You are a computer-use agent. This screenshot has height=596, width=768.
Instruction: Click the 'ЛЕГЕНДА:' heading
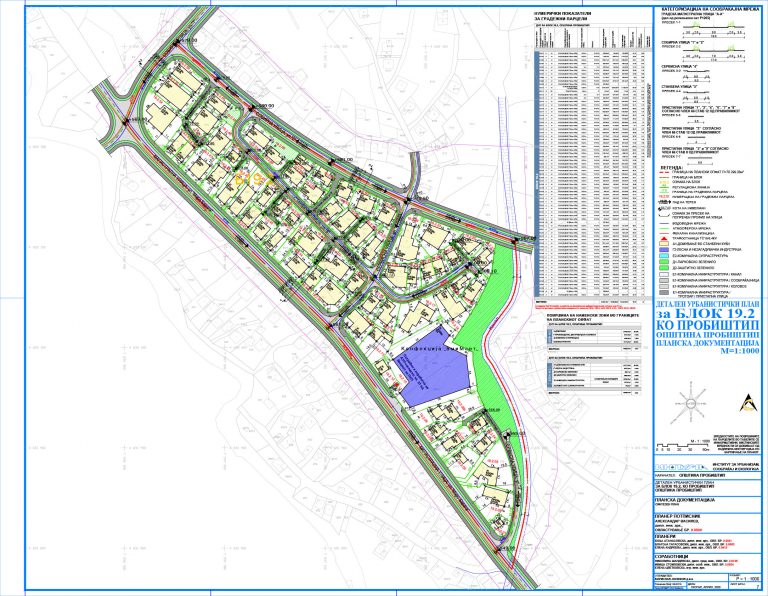(x=672, y=168)
